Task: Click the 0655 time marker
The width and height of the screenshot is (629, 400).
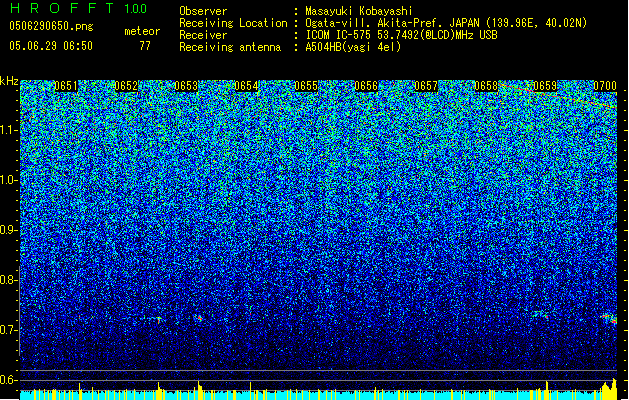Action: [x=306, y=86]
